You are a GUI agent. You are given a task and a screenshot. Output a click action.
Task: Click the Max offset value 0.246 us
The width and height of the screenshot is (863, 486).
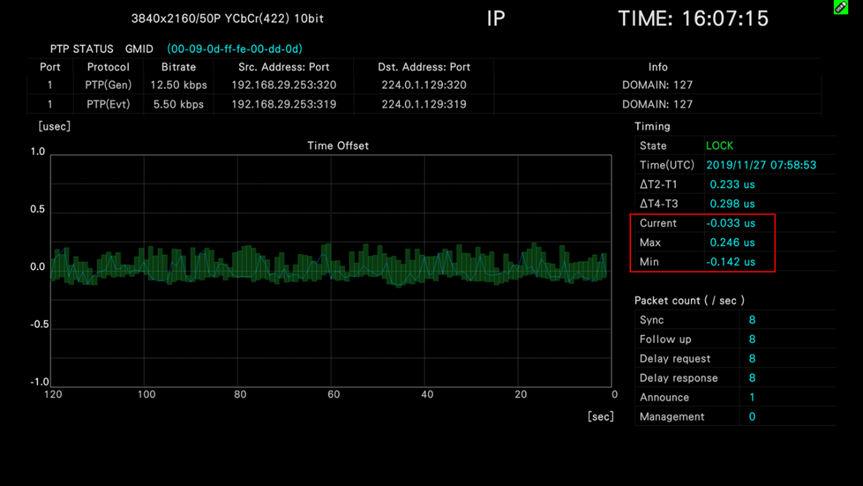click(732, 243)
